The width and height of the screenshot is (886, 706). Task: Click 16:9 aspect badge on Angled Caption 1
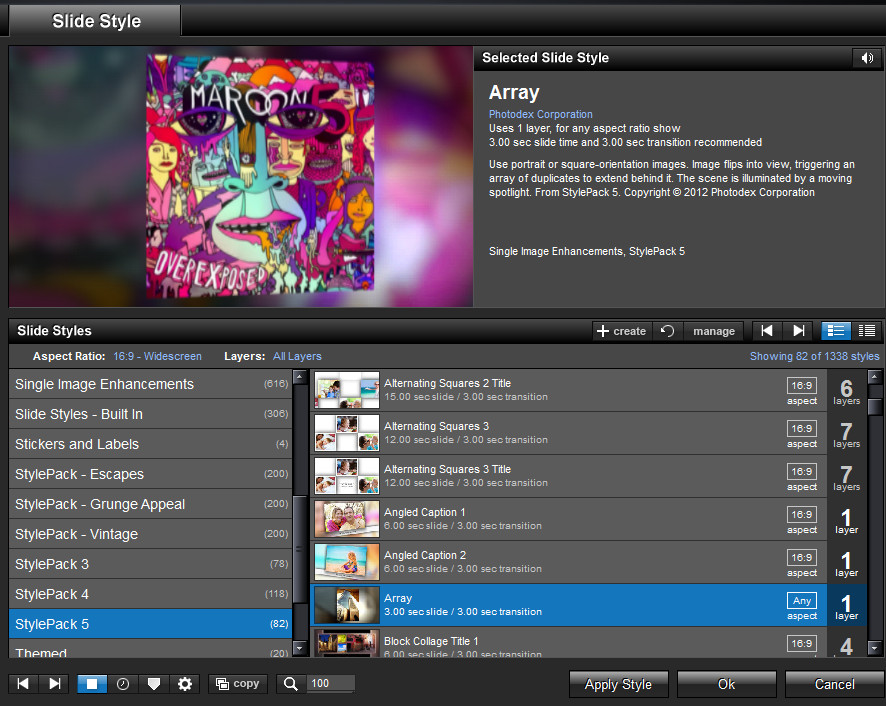pos(802,514)
